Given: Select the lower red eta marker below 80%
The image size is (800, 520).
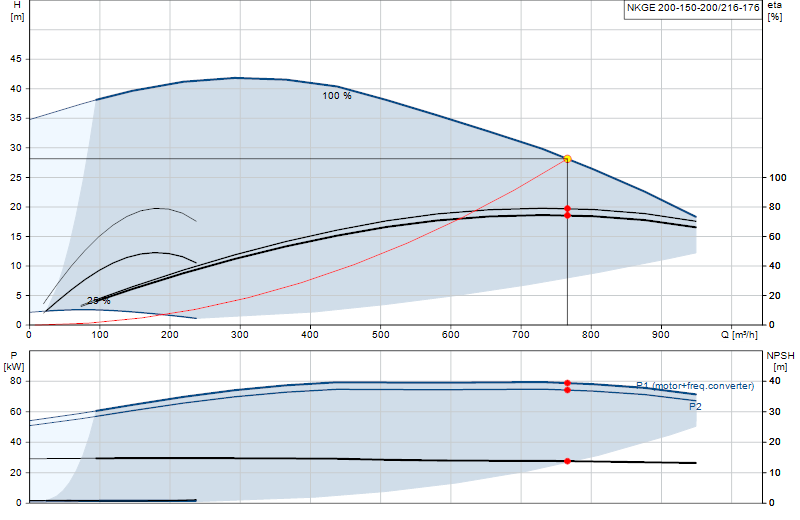Looking at the screenshot, I should coord(567,215).
